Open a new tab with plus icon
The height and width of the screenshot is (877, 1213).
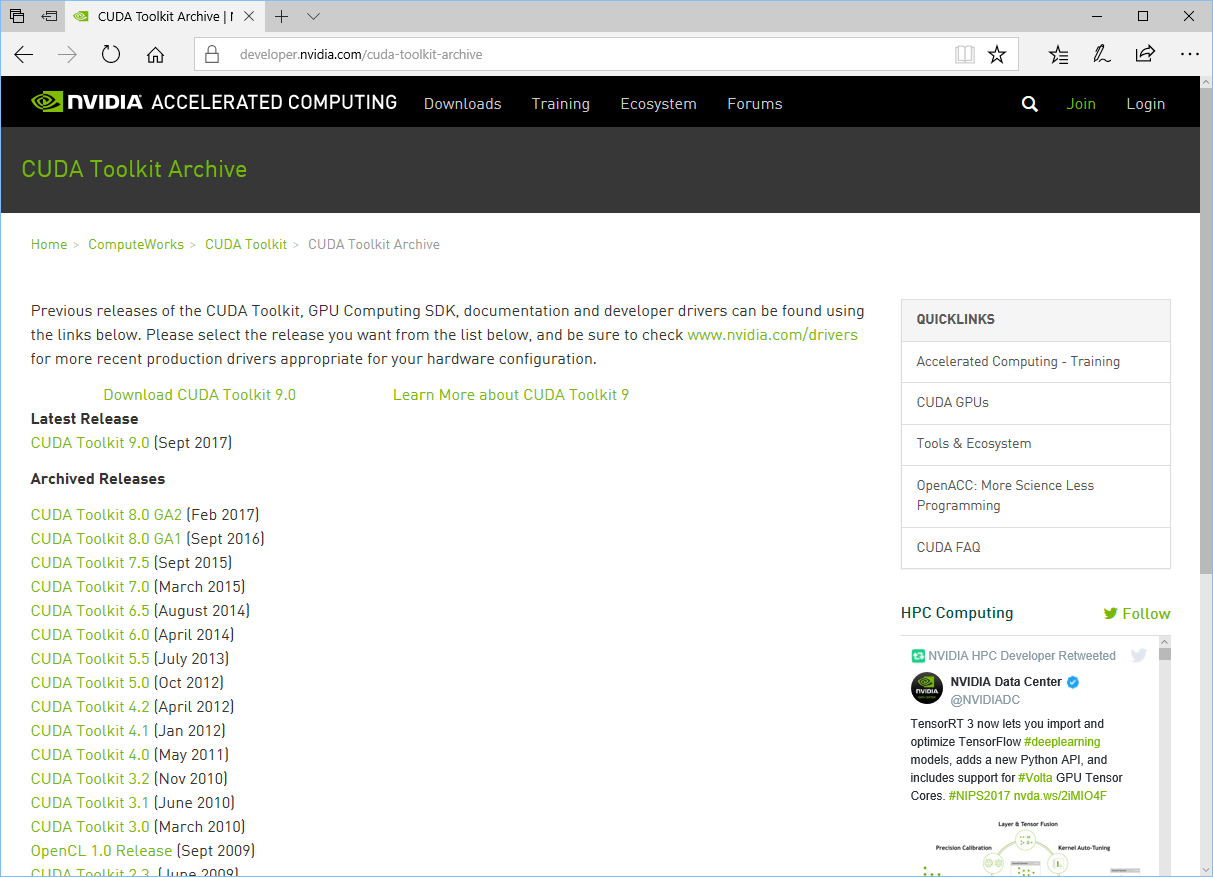tap(282, 16)
